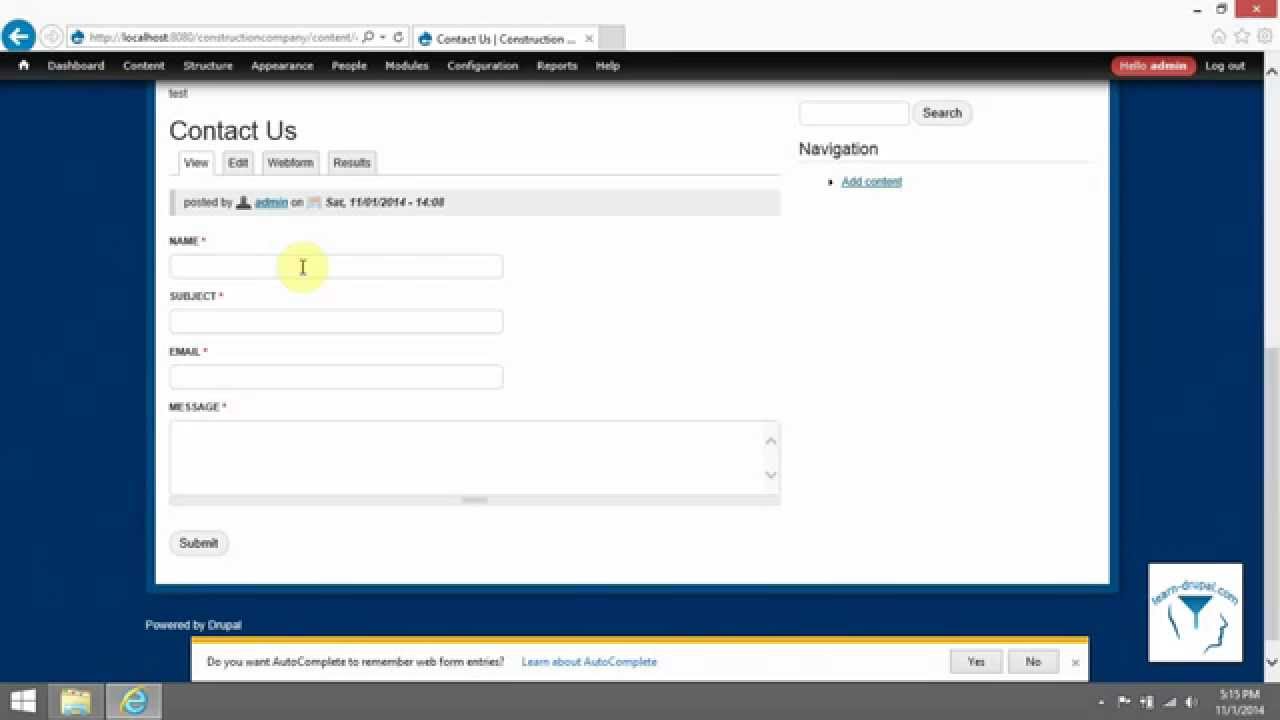Click the browser tools gear icon

(x=1264, y=36)
